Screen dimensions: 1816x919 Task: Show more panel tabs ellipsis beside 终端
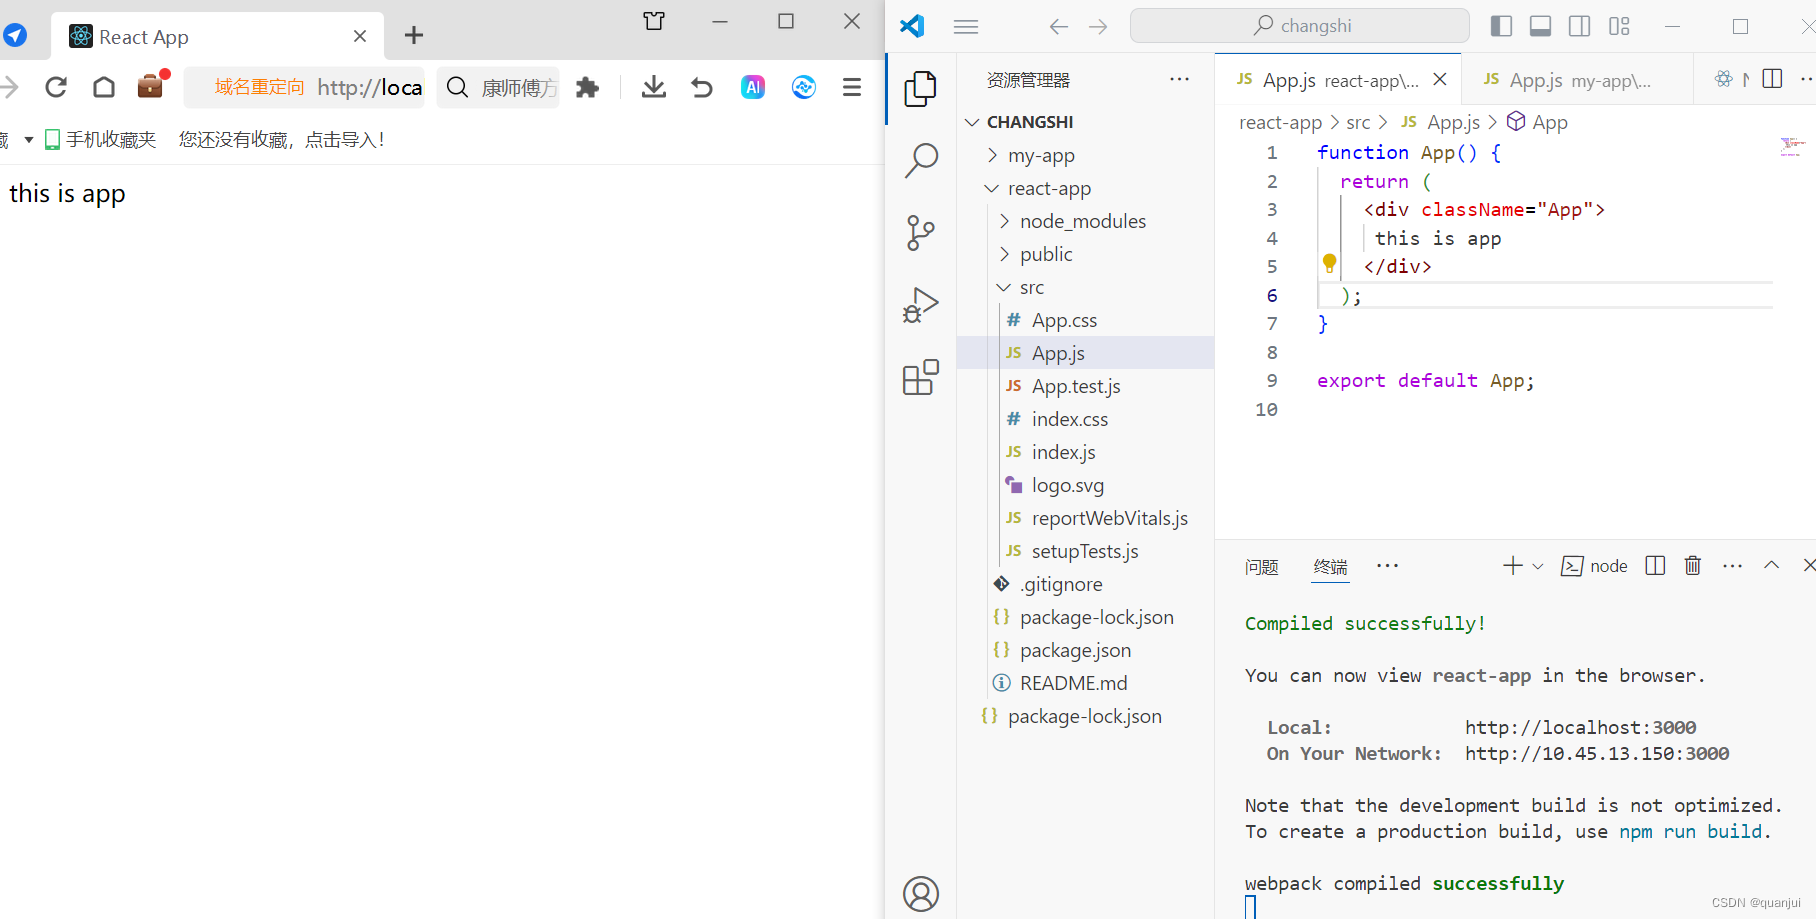(1387, 566)
